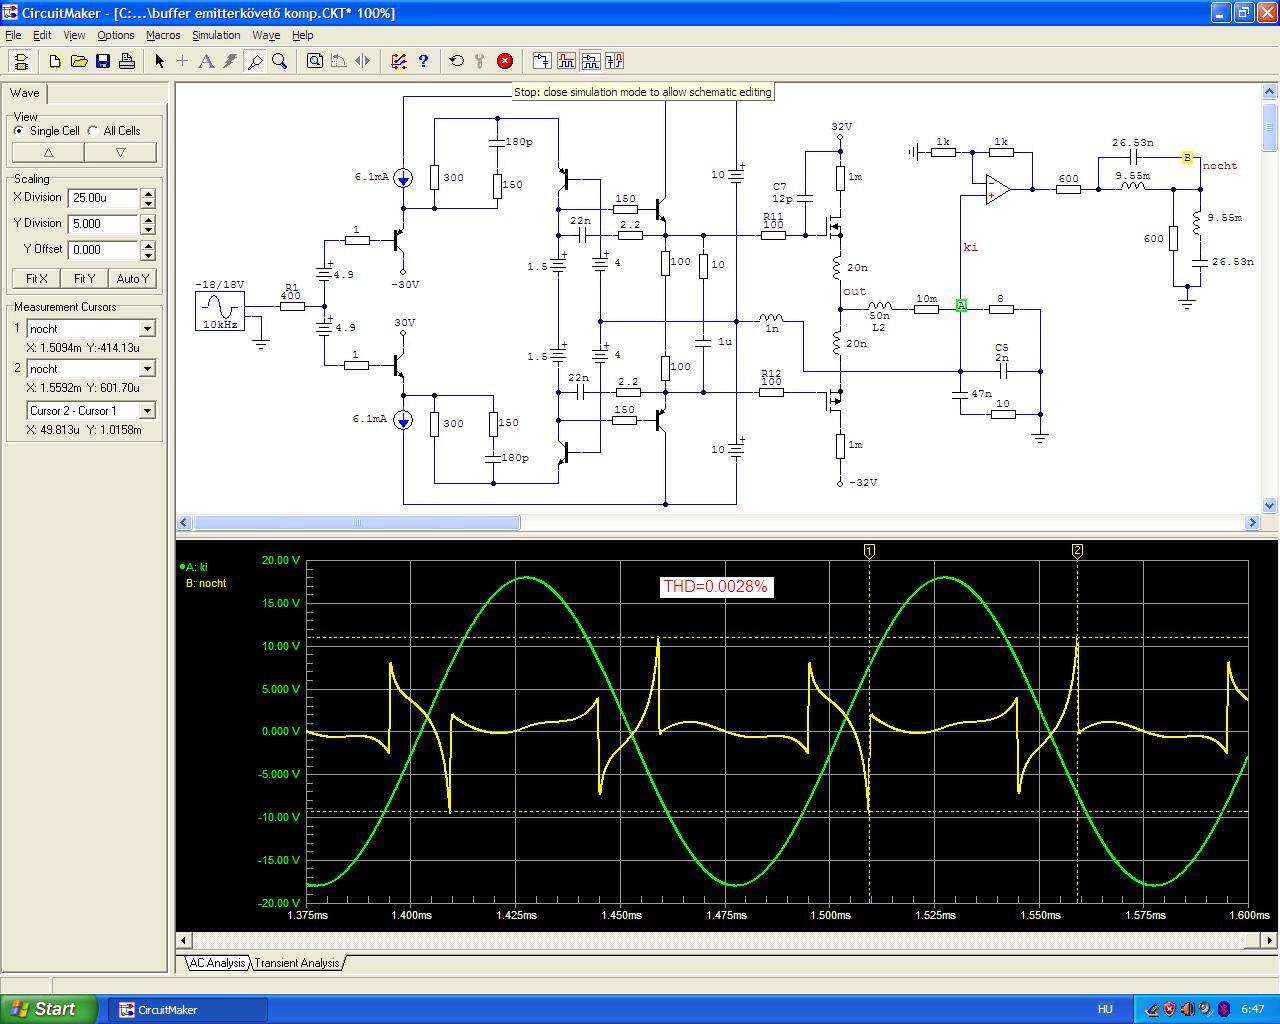Click the Print toolbar icon
The width and height of the screenshot is (1280, 1024).
127,61
